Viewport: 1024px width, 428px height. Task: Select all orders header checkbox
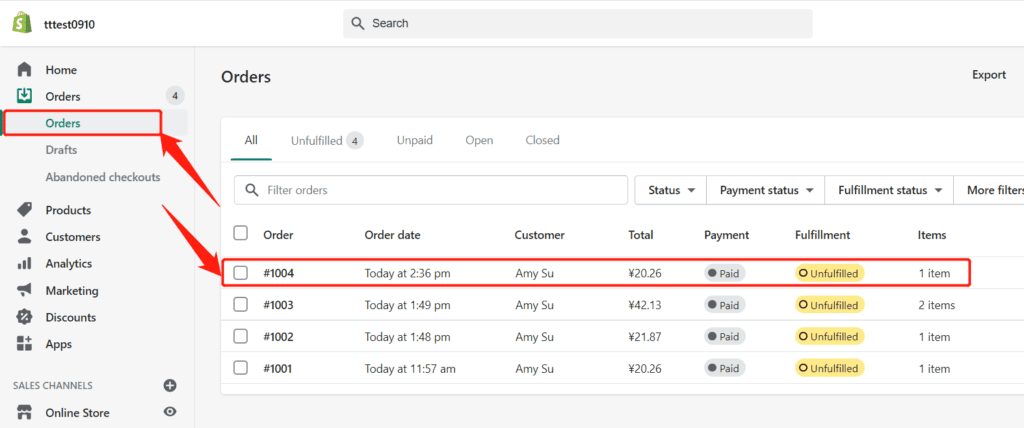241,234
